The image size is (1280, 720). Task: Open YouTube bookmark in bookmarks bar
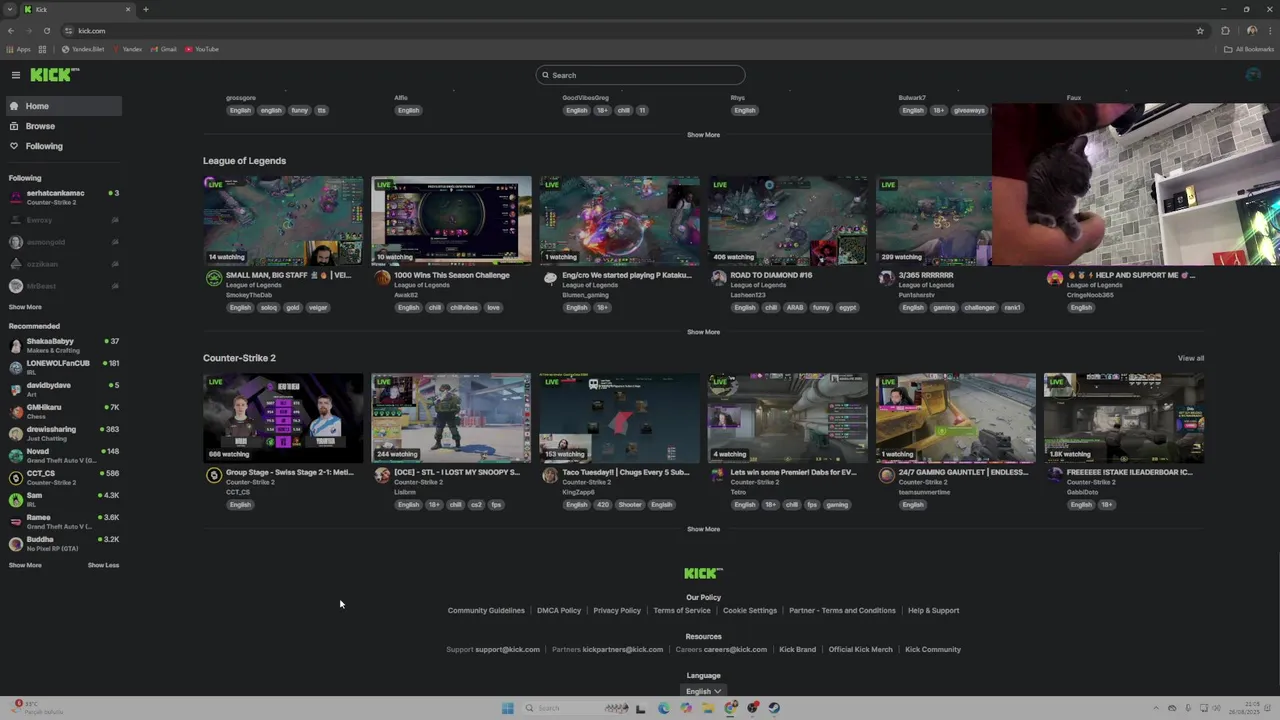tap(202, 49)
